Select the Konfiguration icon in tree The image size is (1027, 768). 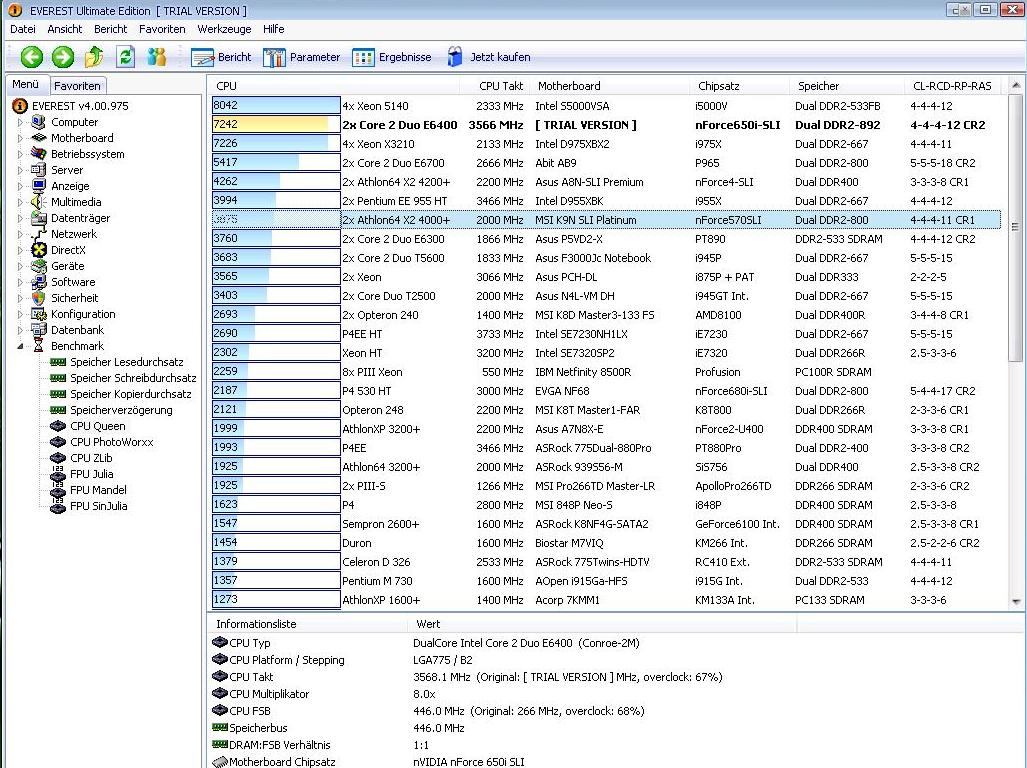tap(39, 314)
